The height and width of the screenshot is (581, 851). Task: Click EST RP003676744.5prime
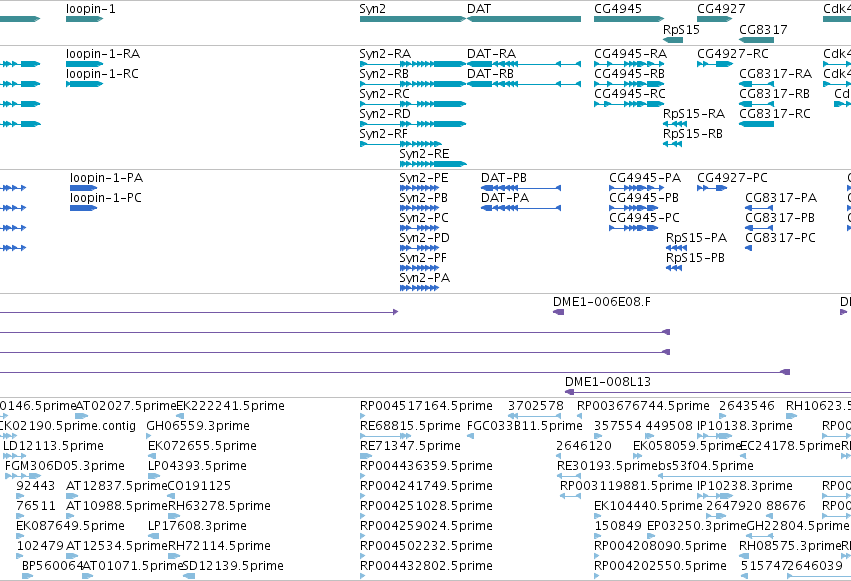(580, 416)
